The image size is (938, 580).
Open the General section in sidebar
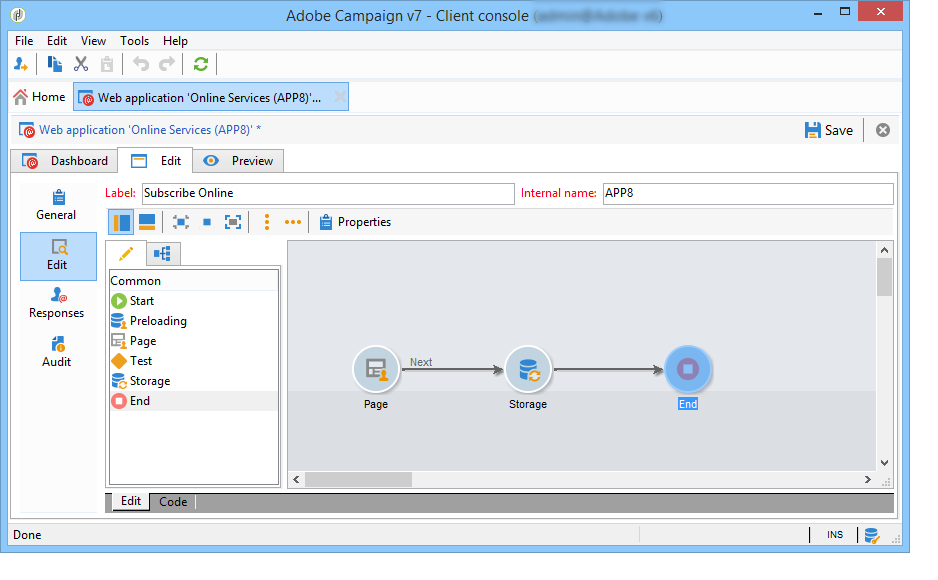[56, 205]
